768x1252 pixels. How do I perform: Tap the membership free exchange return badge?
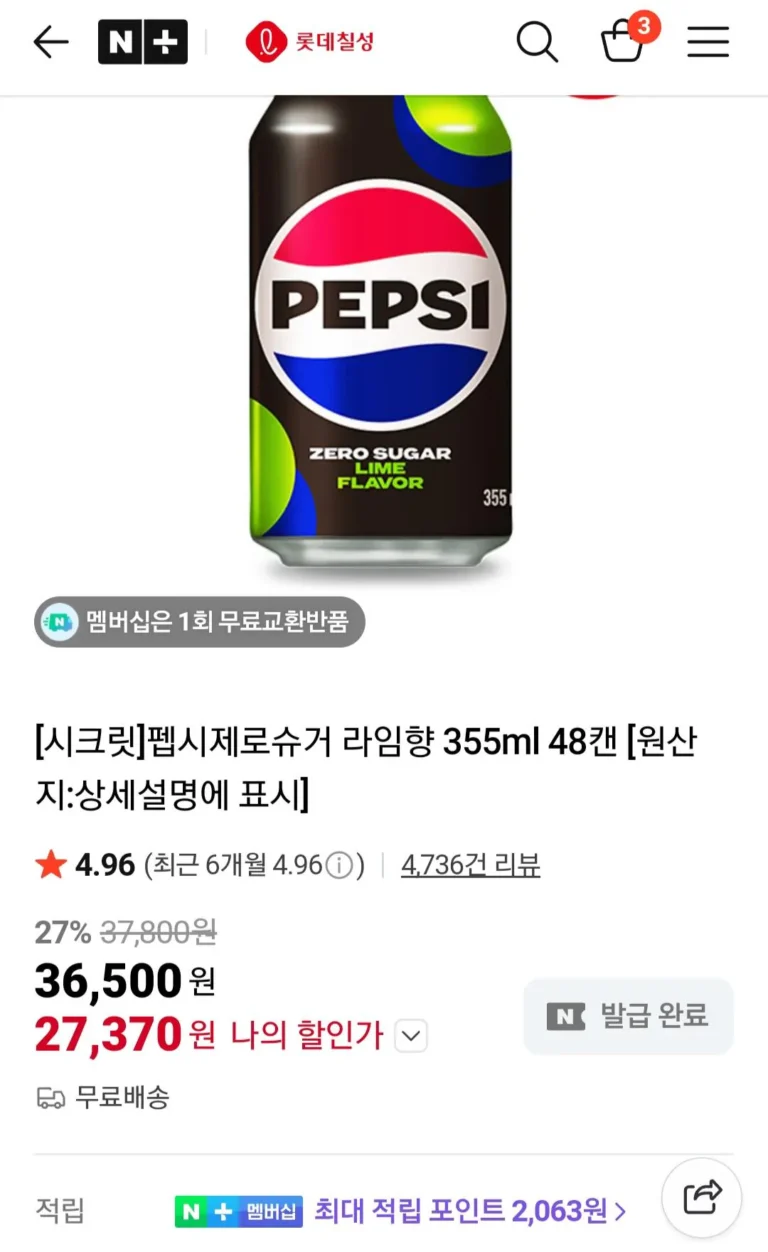tap(200, 622)
